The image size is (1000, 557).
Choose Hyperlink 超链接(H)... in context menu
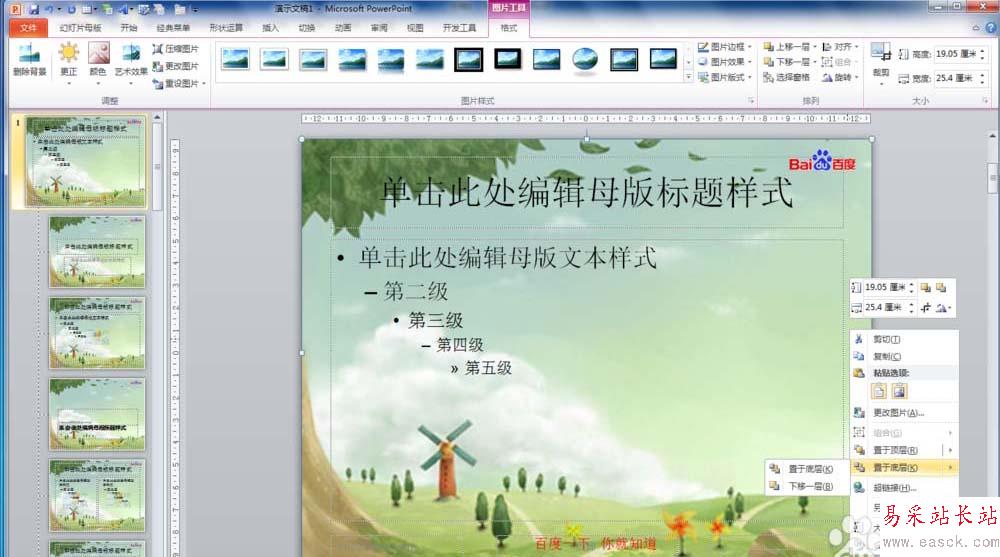pyautogui.click(x=904, y=487)
